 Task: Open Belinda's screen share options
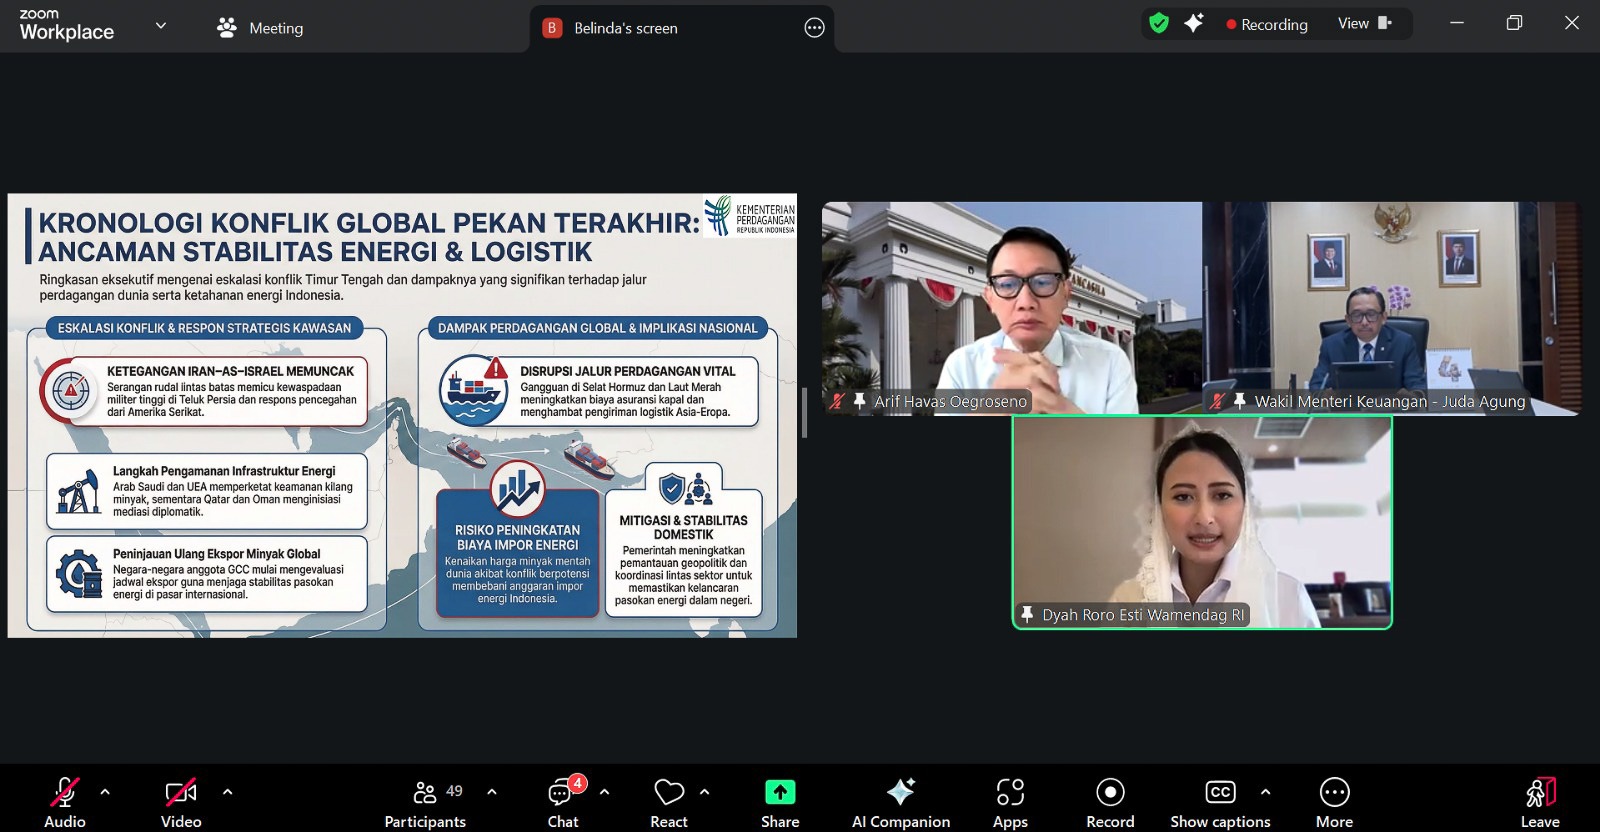814,28
